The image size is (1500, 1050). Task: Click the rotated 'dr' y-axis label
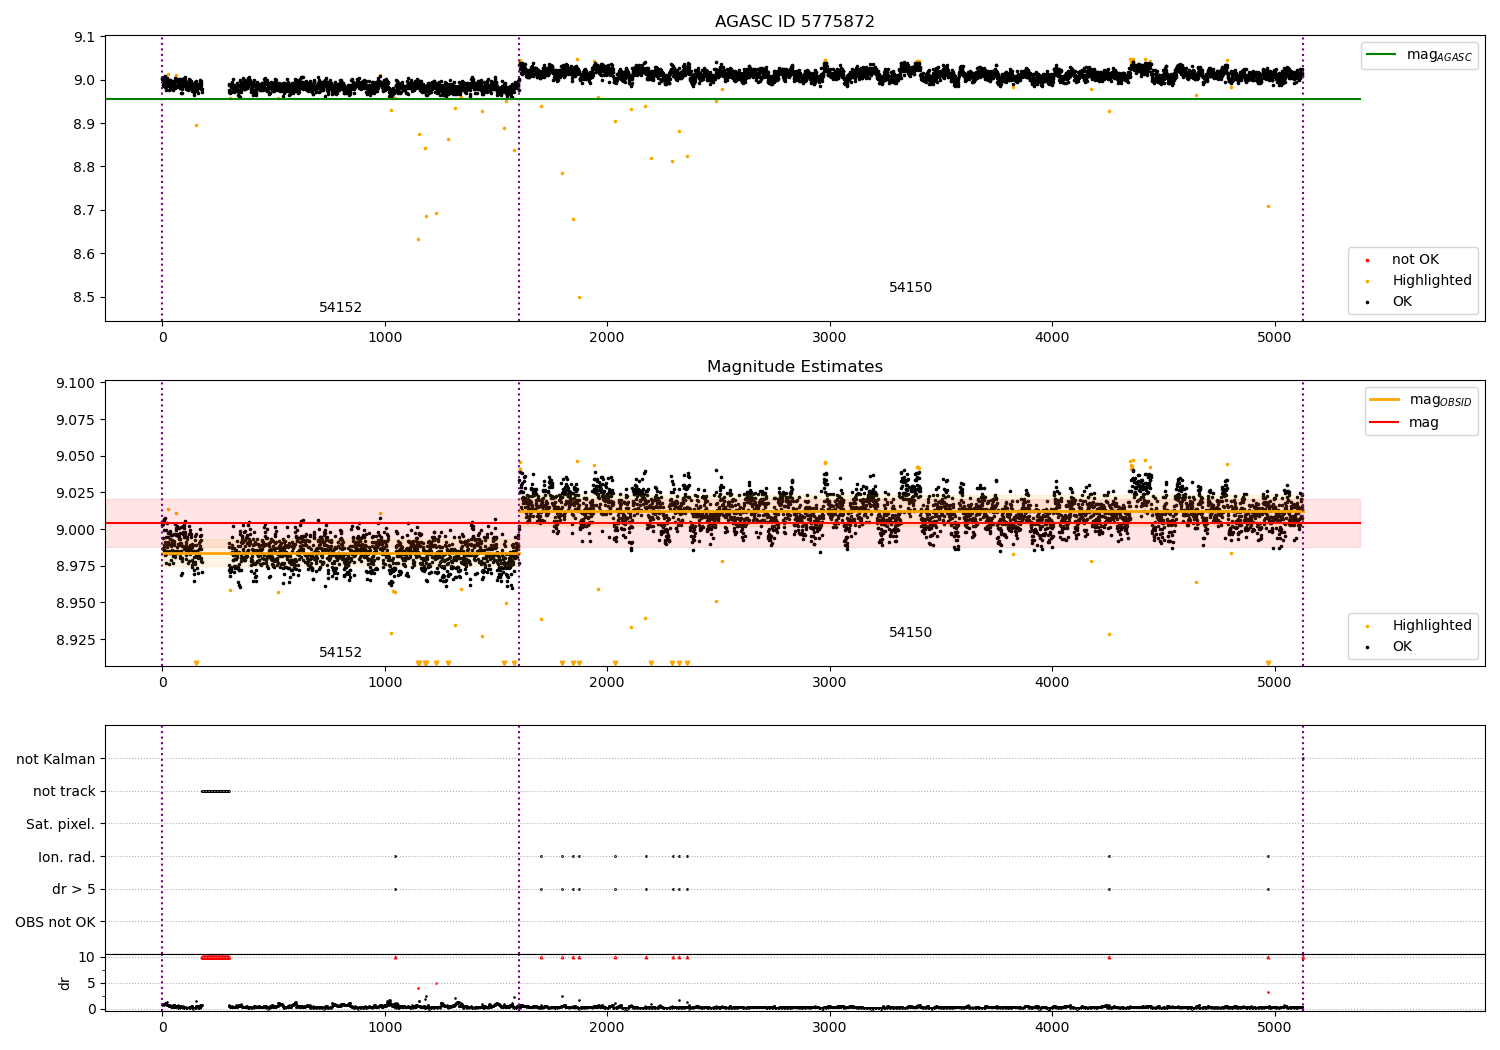(x=65, y=983)
